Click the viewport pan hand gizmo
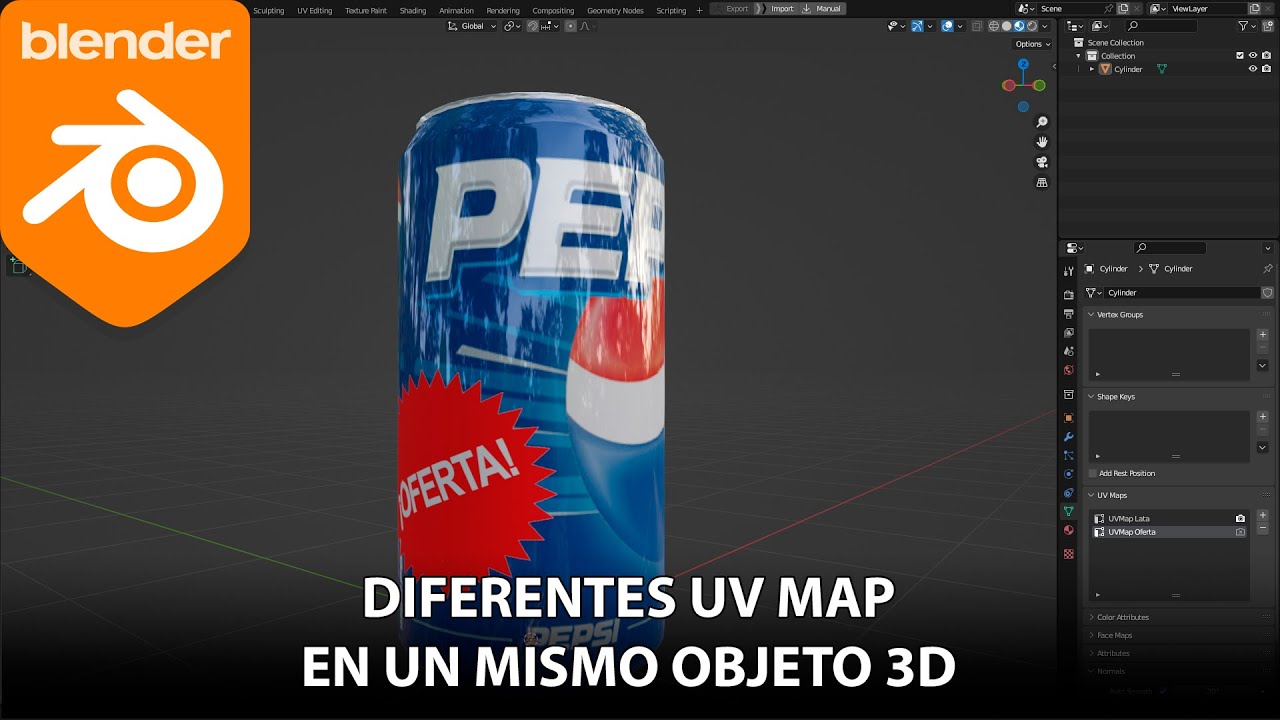1280x720 pixels. 1042,142
